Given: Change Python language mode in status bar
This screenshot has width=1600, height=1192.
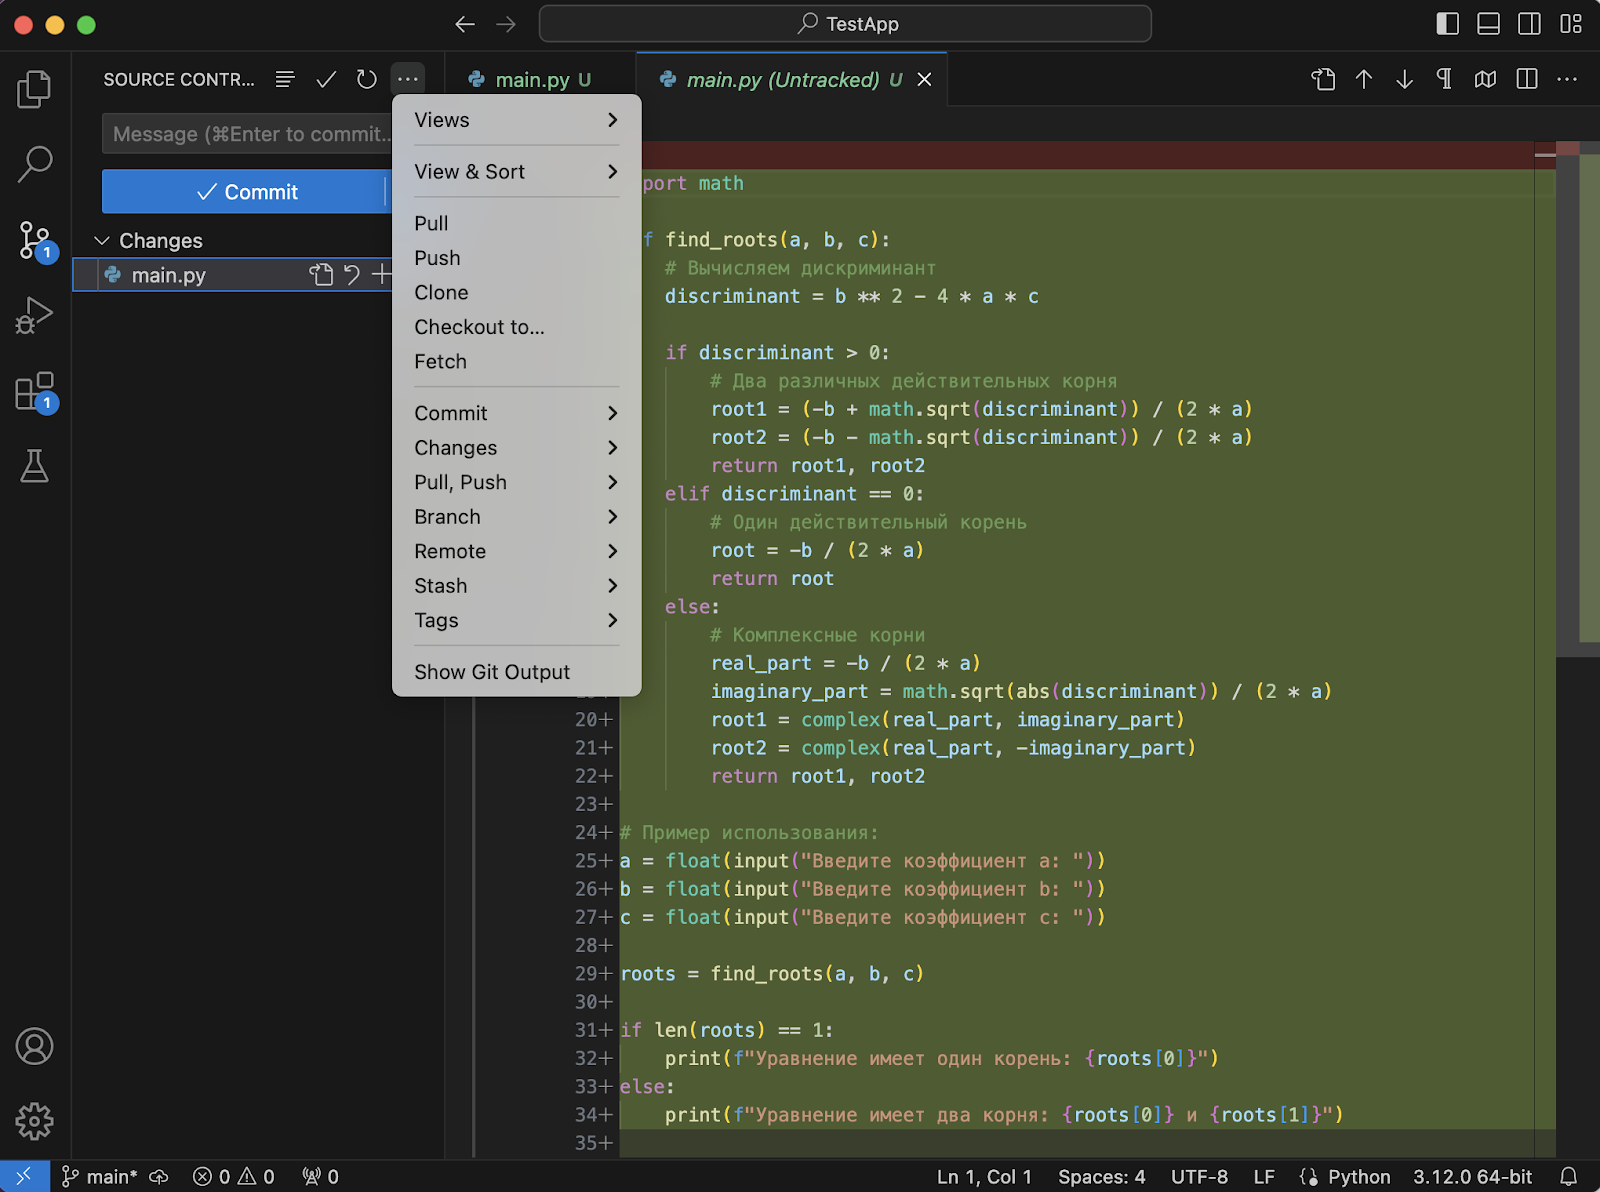Looking at the screenshot, I should pos(1358,1177).
